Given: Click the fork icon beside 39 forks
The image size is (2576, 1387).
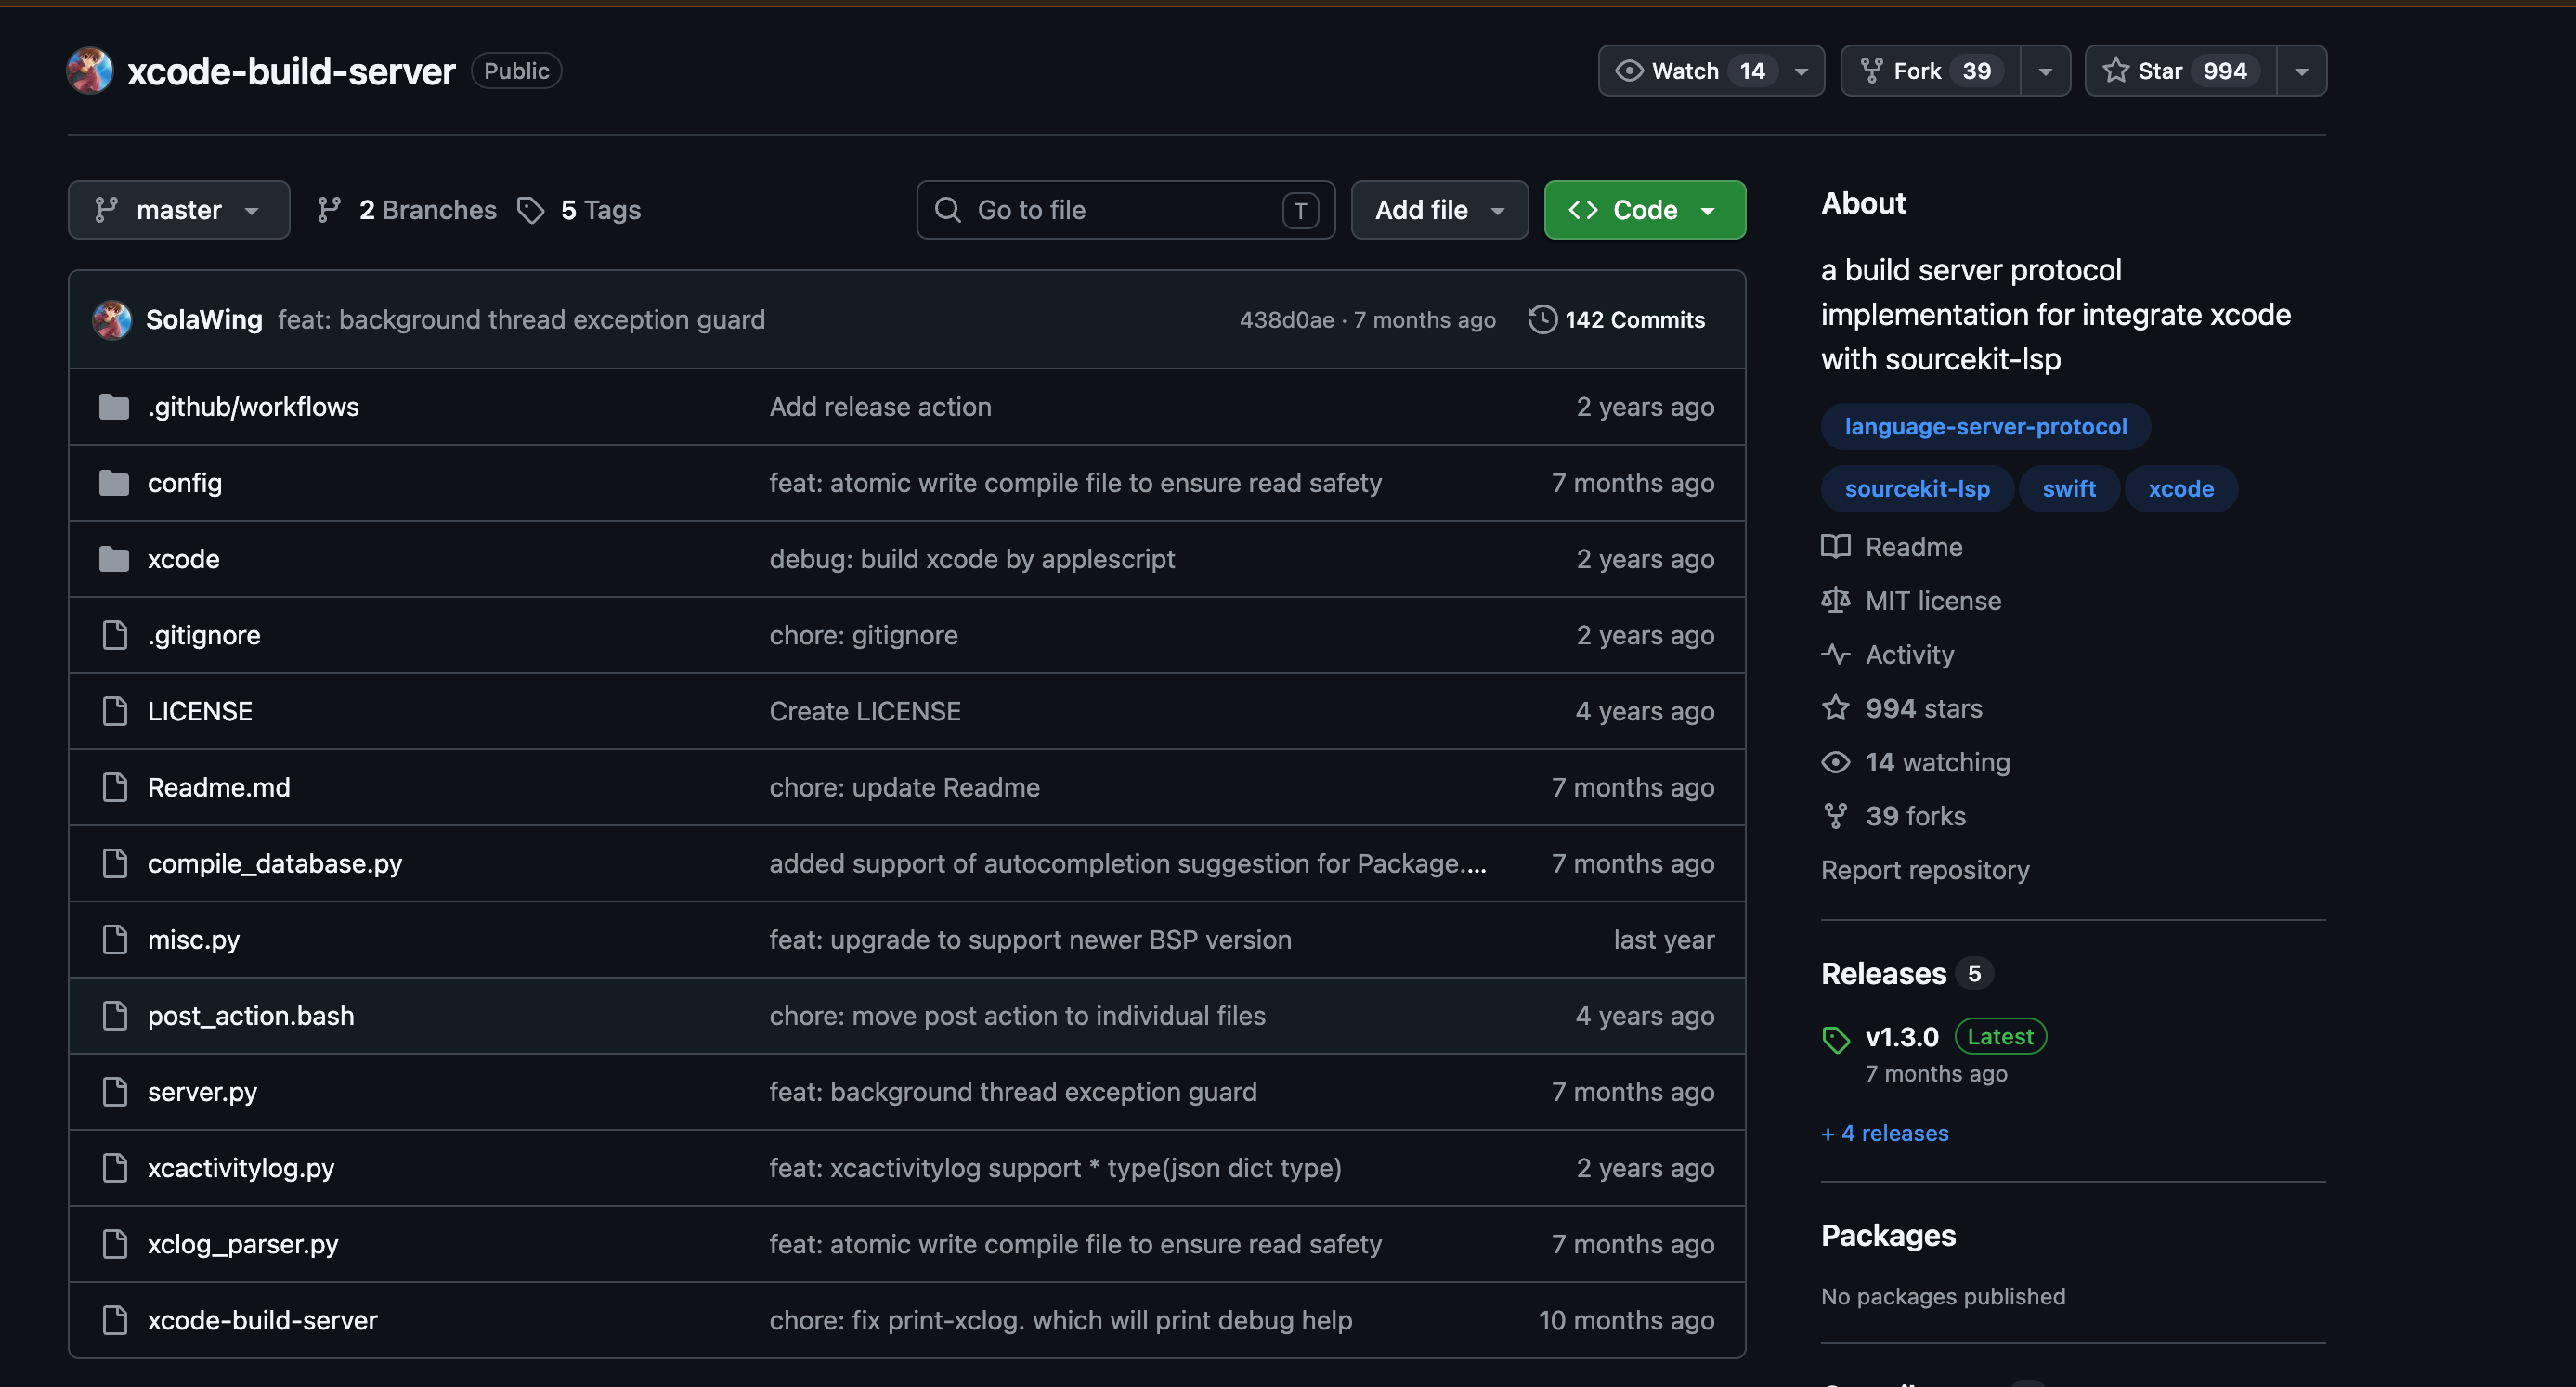Looking at the screenshot, I should point(1836,816).
